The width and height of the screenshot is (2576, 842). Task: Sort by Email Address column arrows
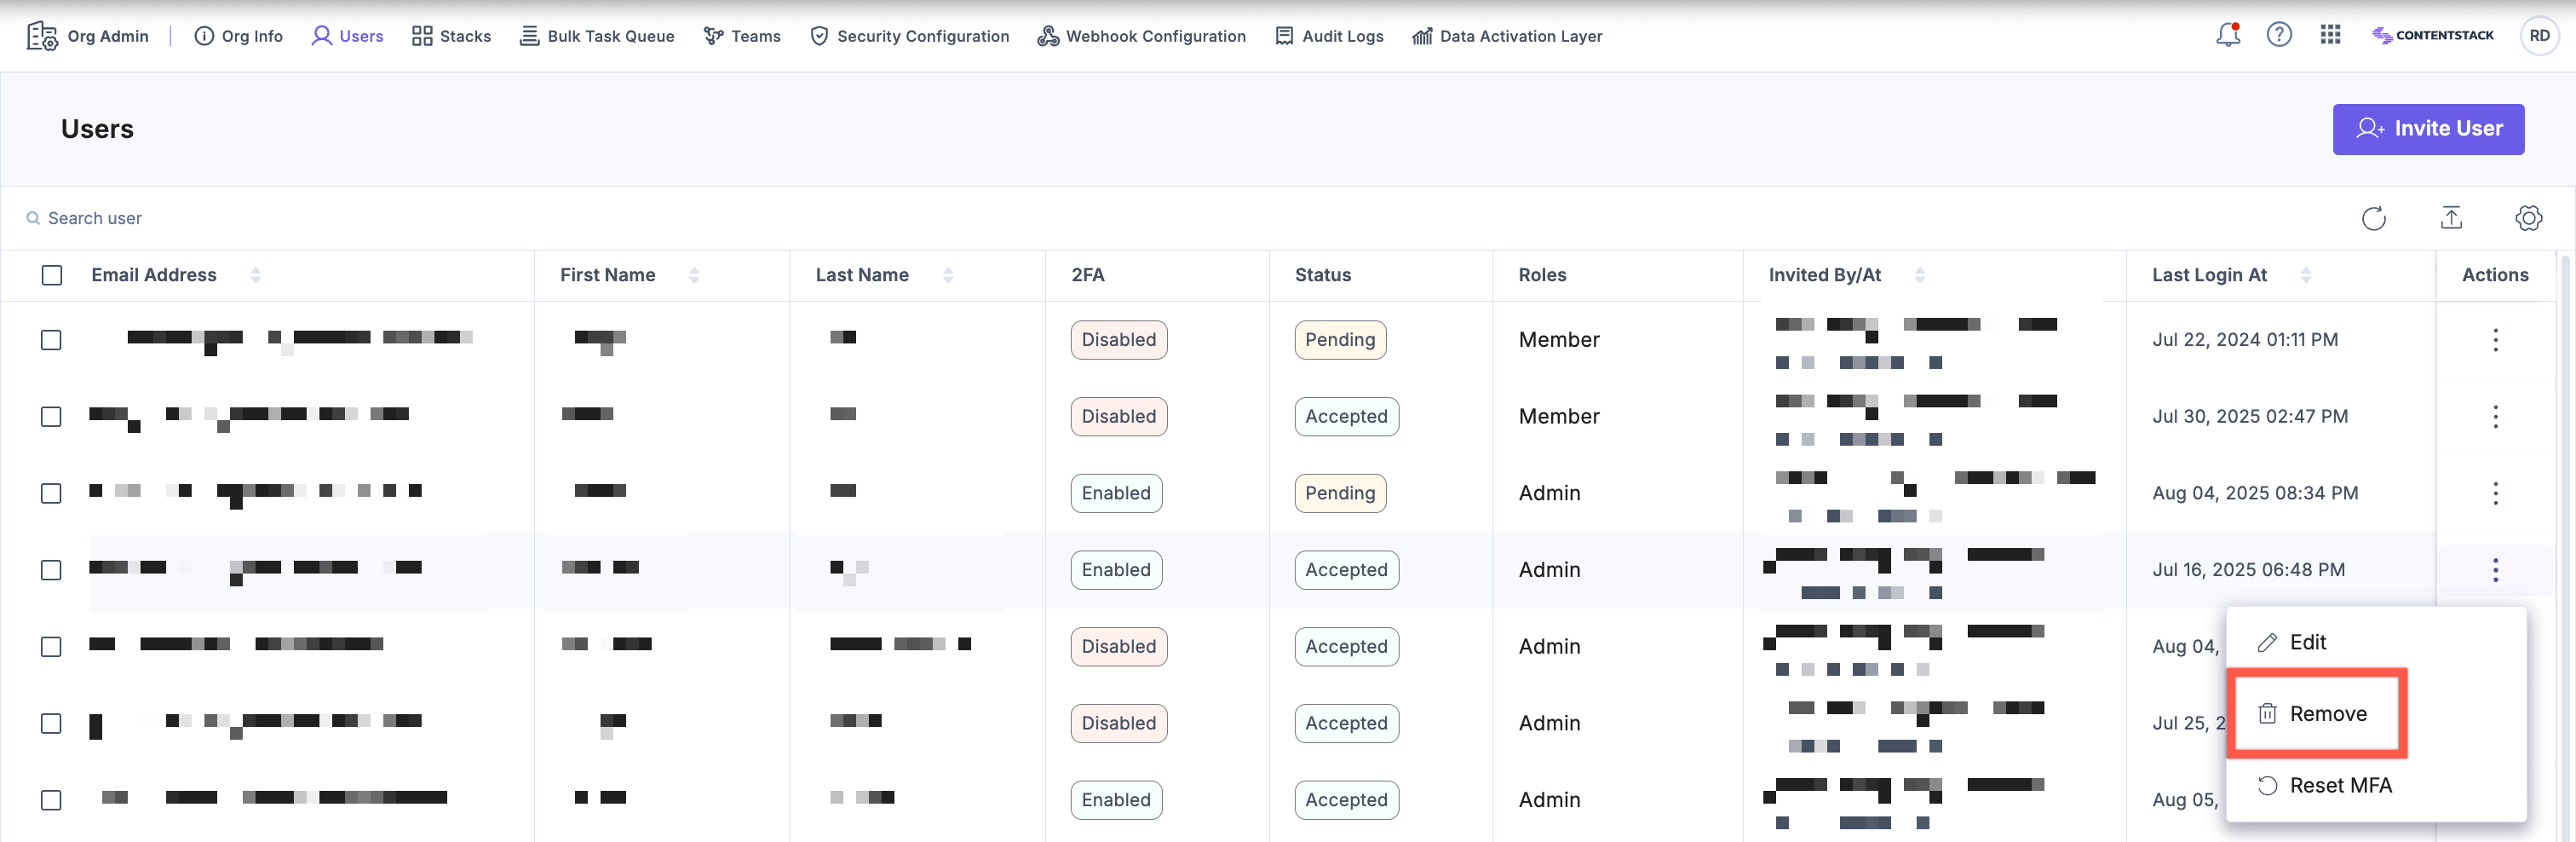click(x=256, y=275)
